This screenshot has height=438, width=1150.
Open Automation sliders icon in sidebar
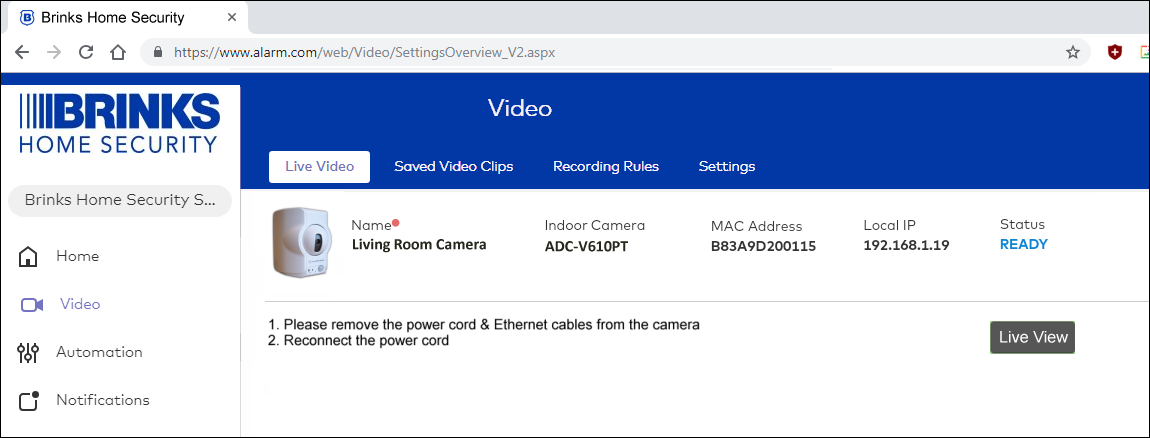[28, 353]
